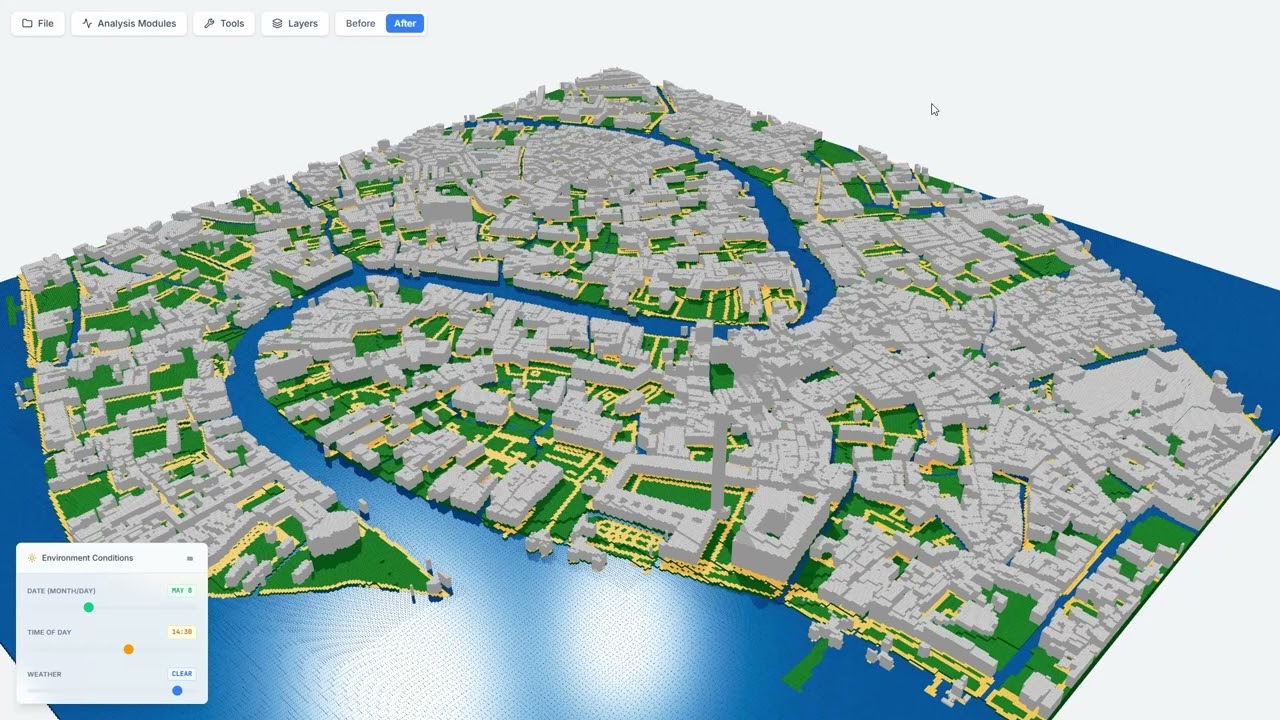The image size is (1280, 720).
Task: Select the After view toggle
Action: [x=405, y=23]
